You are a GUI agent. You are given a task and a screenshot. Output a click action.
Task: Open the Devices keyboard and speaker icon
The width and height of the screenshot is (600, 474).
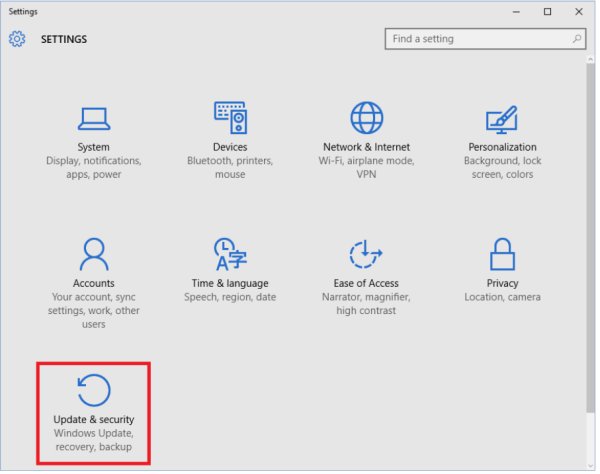tap(230, 118)
